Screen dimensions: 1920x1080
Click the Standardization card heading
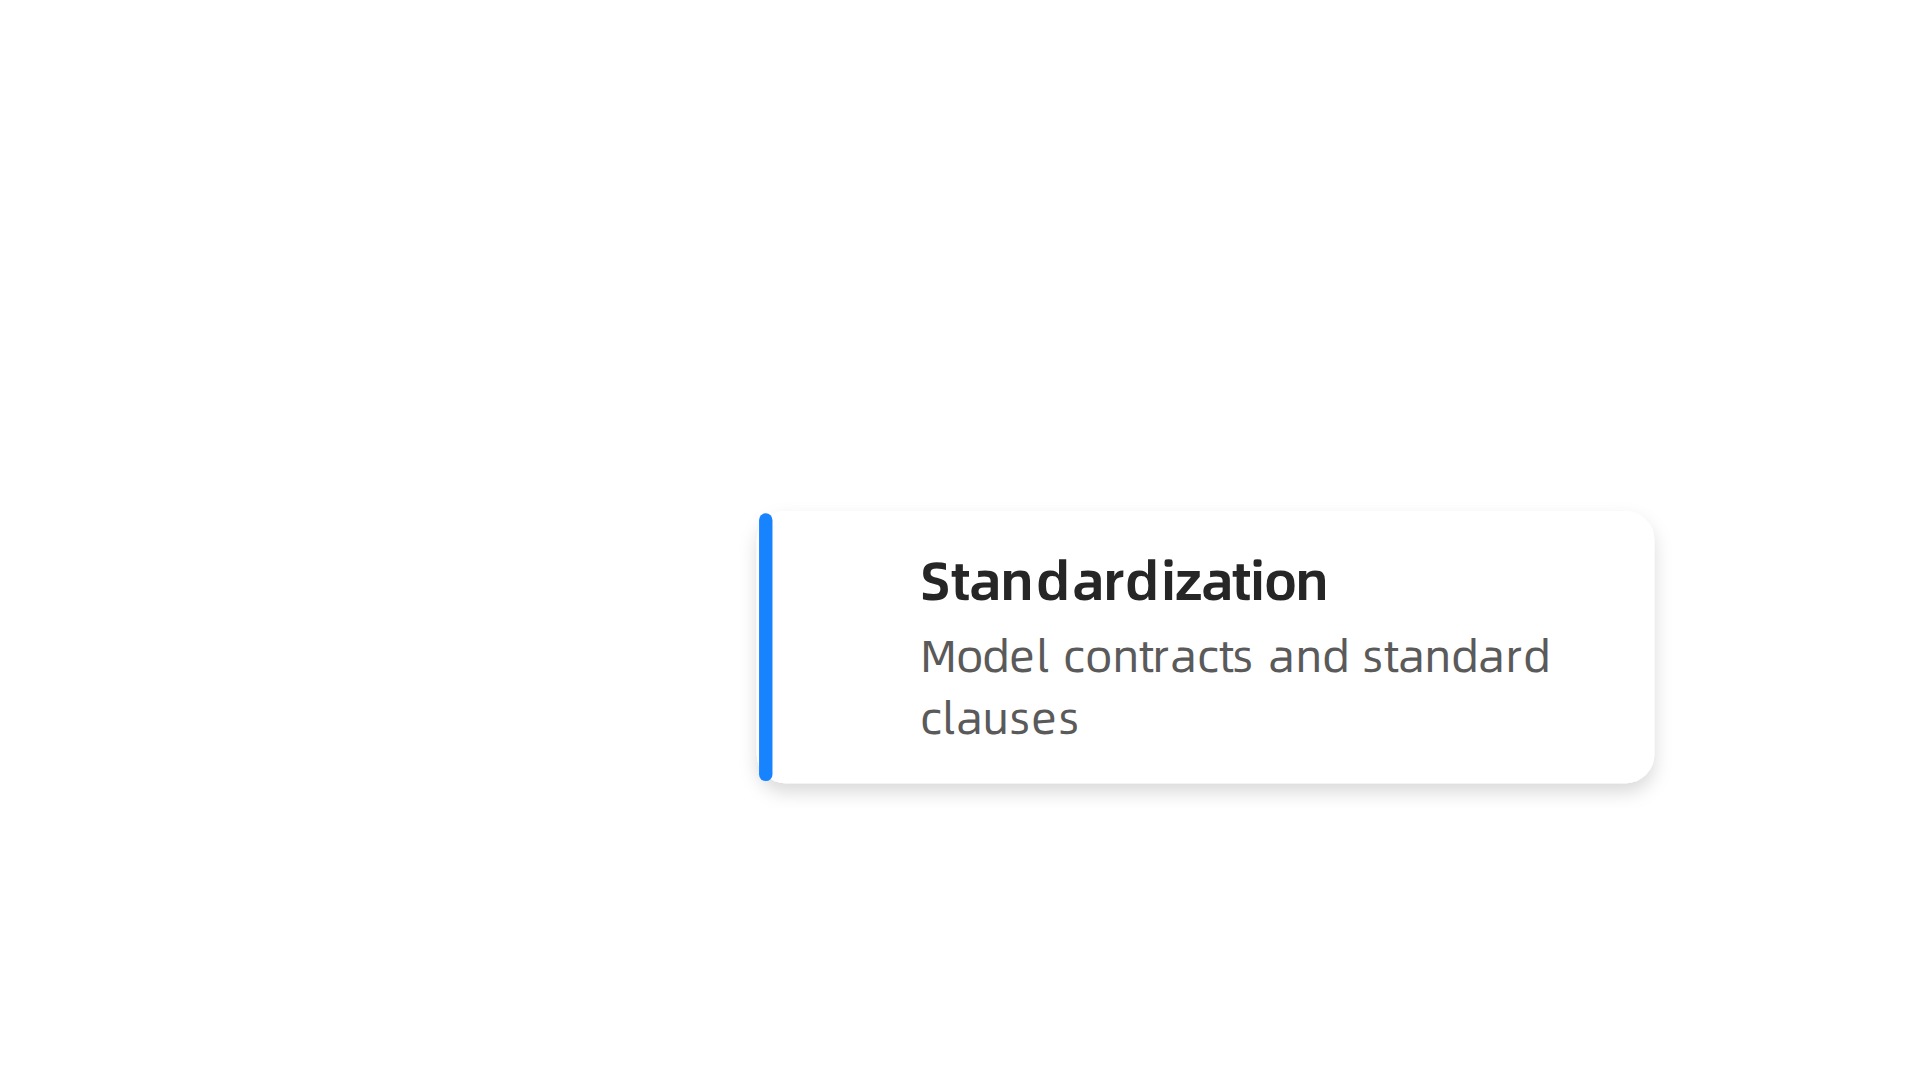(x=1123, y=581)
